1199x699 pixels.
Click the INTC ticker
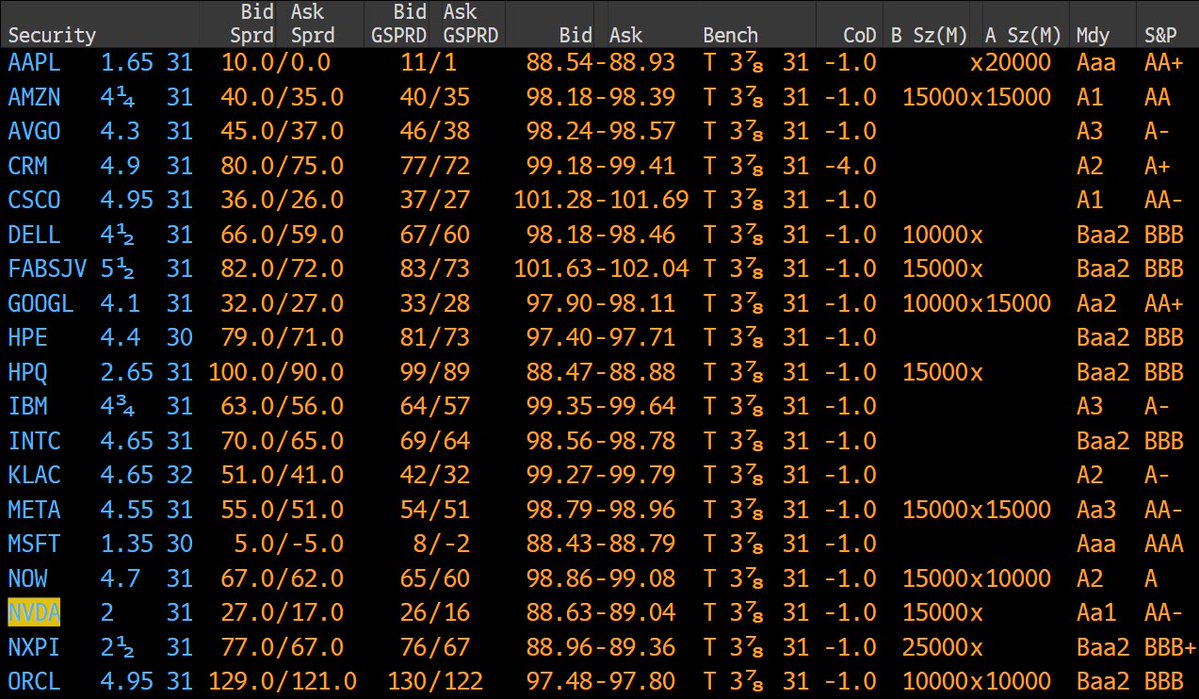(x=34, y=441)
